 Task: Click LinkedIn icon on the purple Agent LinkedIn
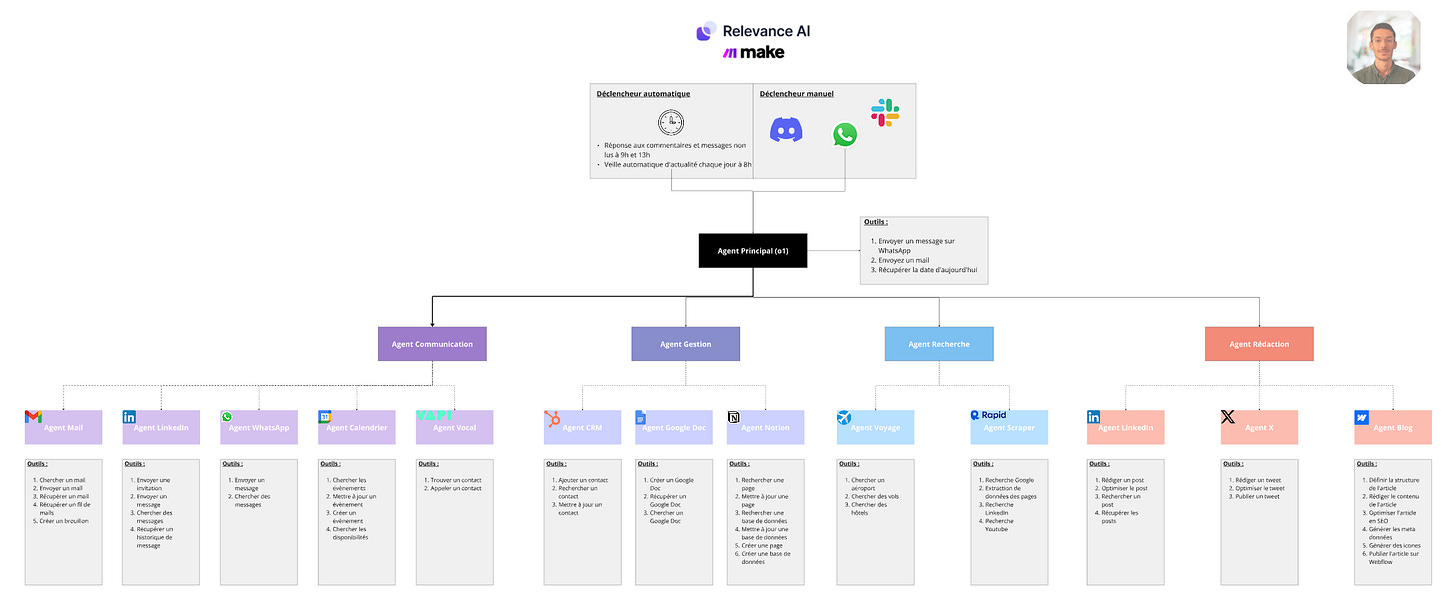pyautogui.click(x=129, y=416)
